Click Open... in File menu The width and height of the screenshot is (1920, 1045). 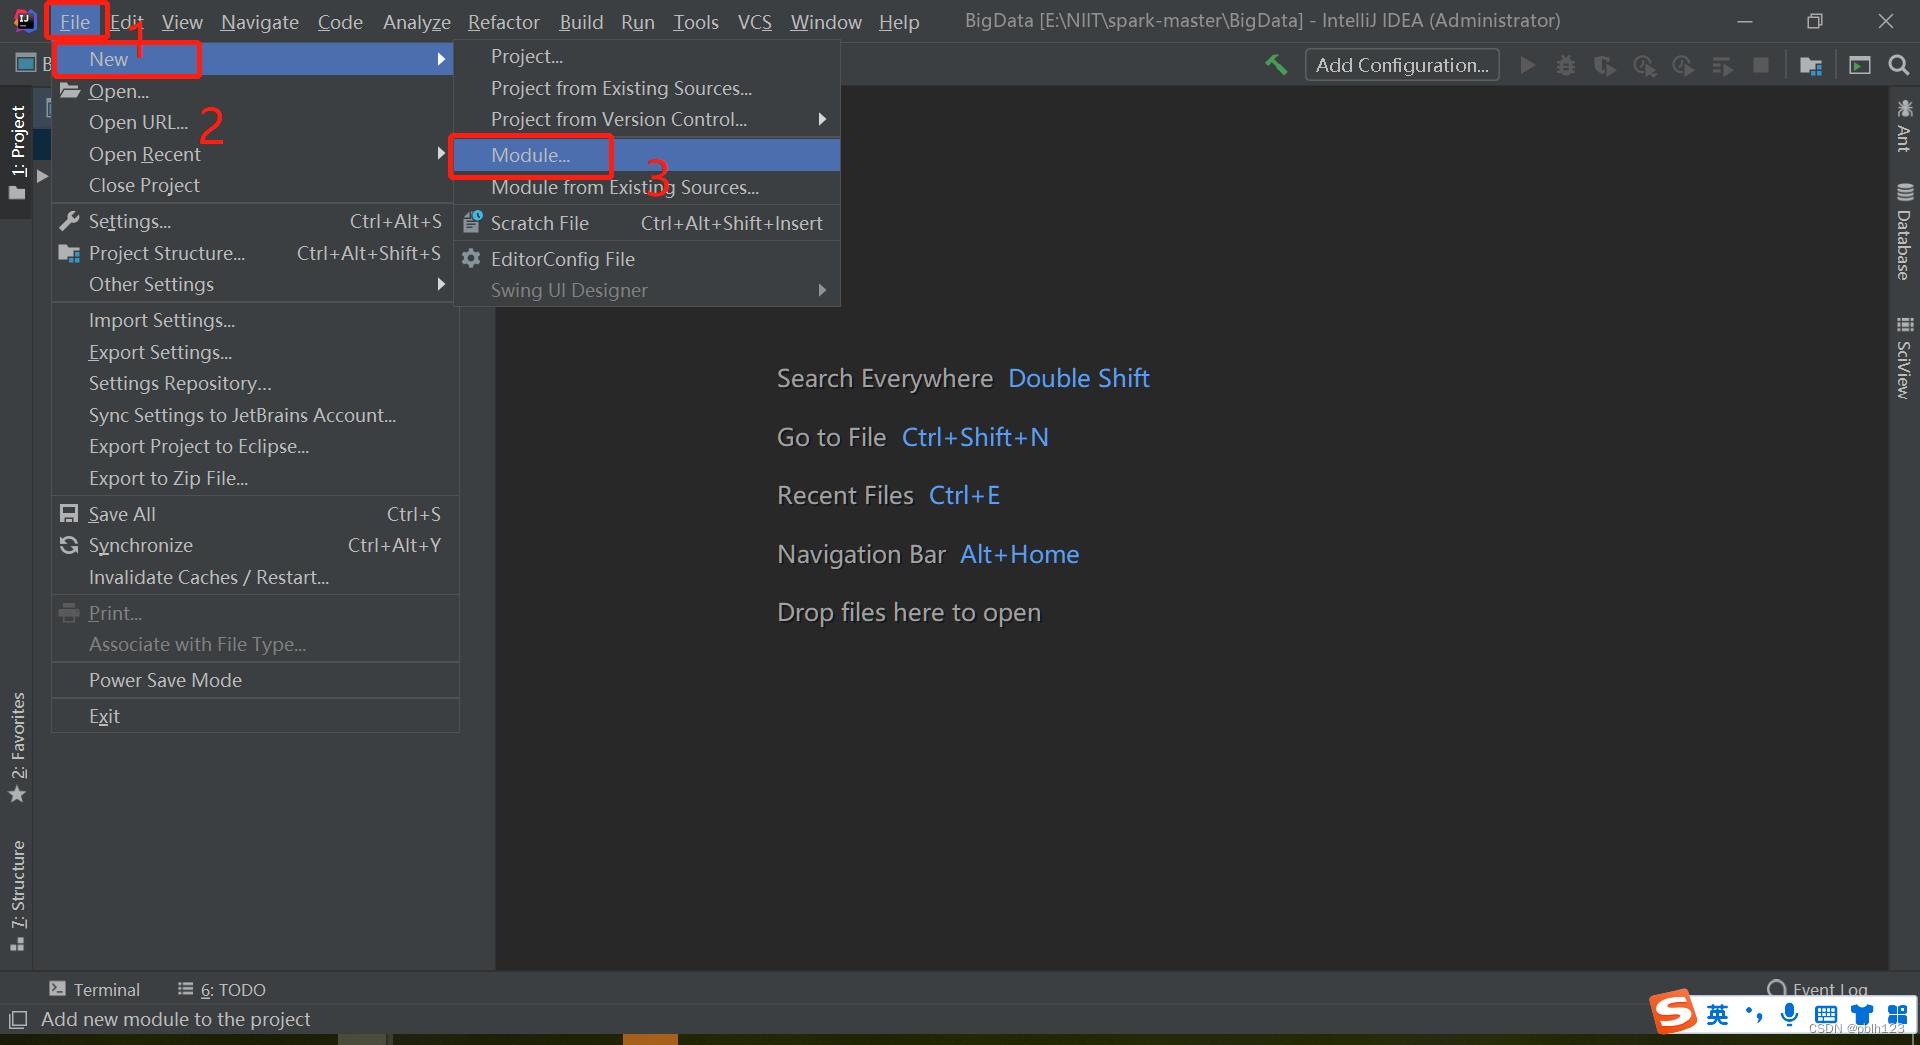tap(255, 91)
